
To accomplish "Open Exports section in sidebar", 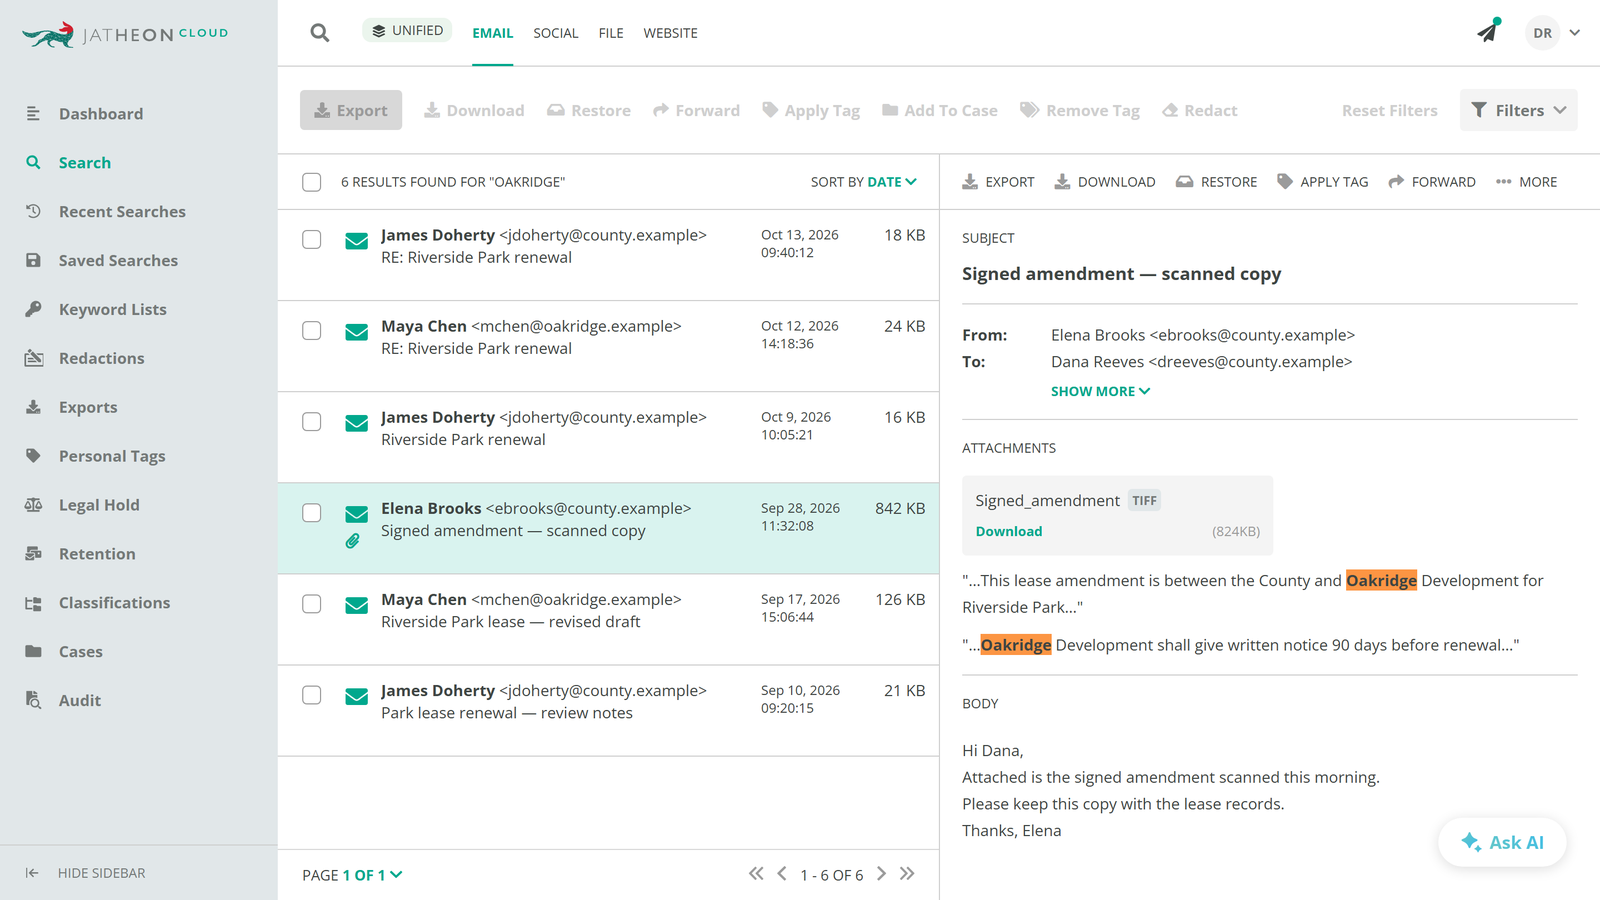I will click(x=87, y=408).
